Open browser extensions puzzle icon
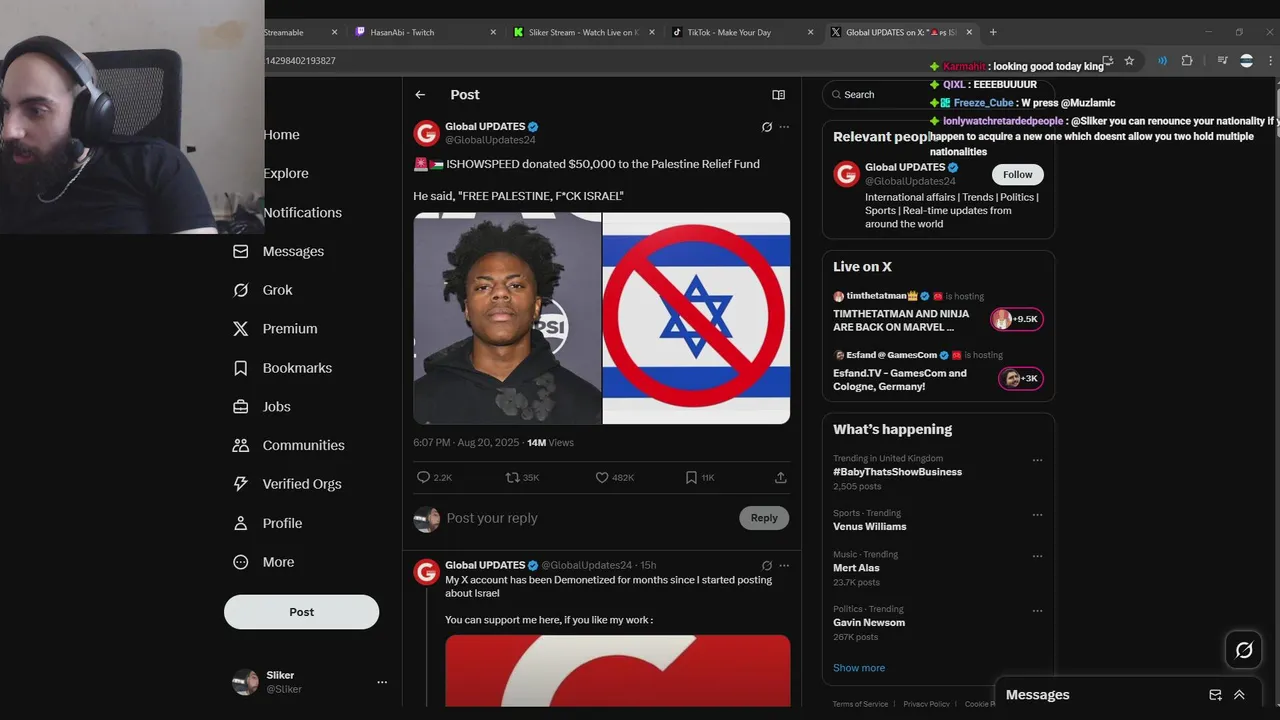 point(1187,61)
